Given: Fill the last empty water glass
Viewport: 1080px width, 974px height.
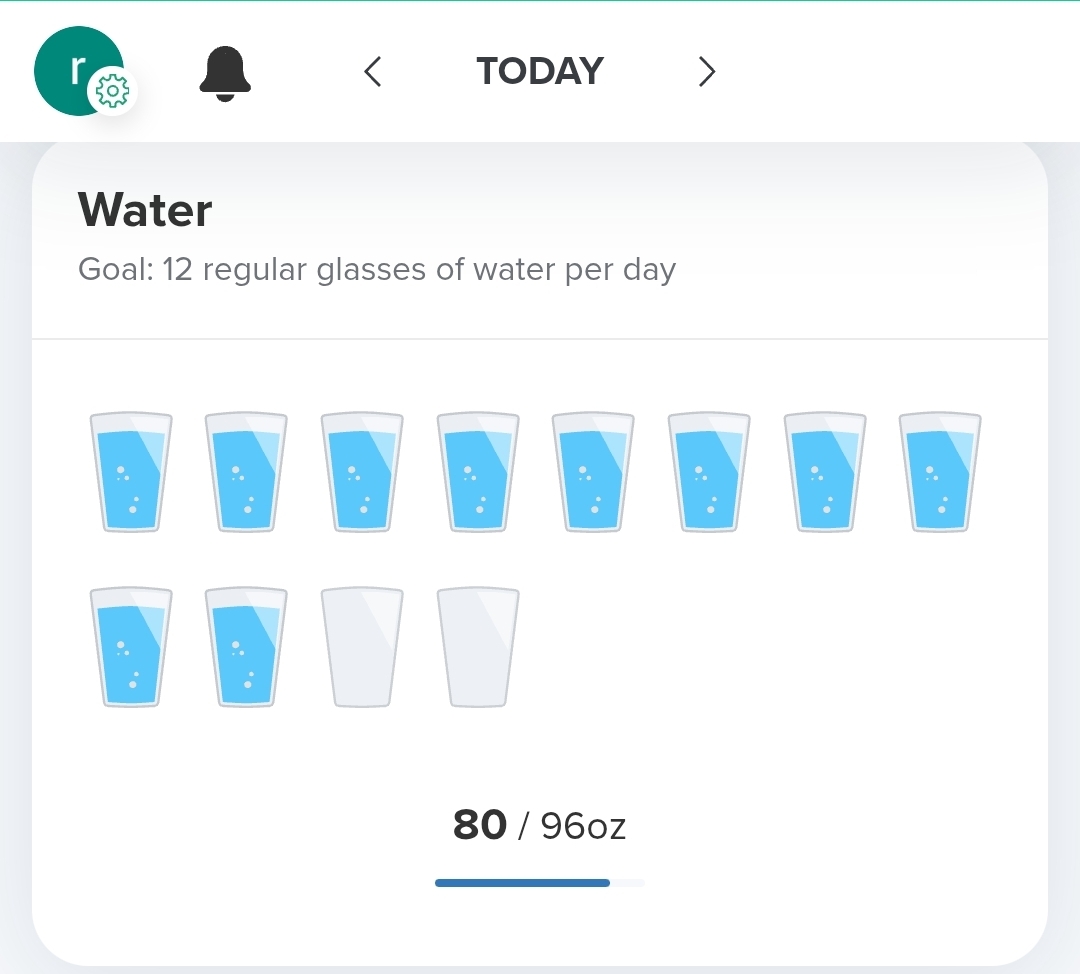Looking at the screenshot, I should click(478, 647).
